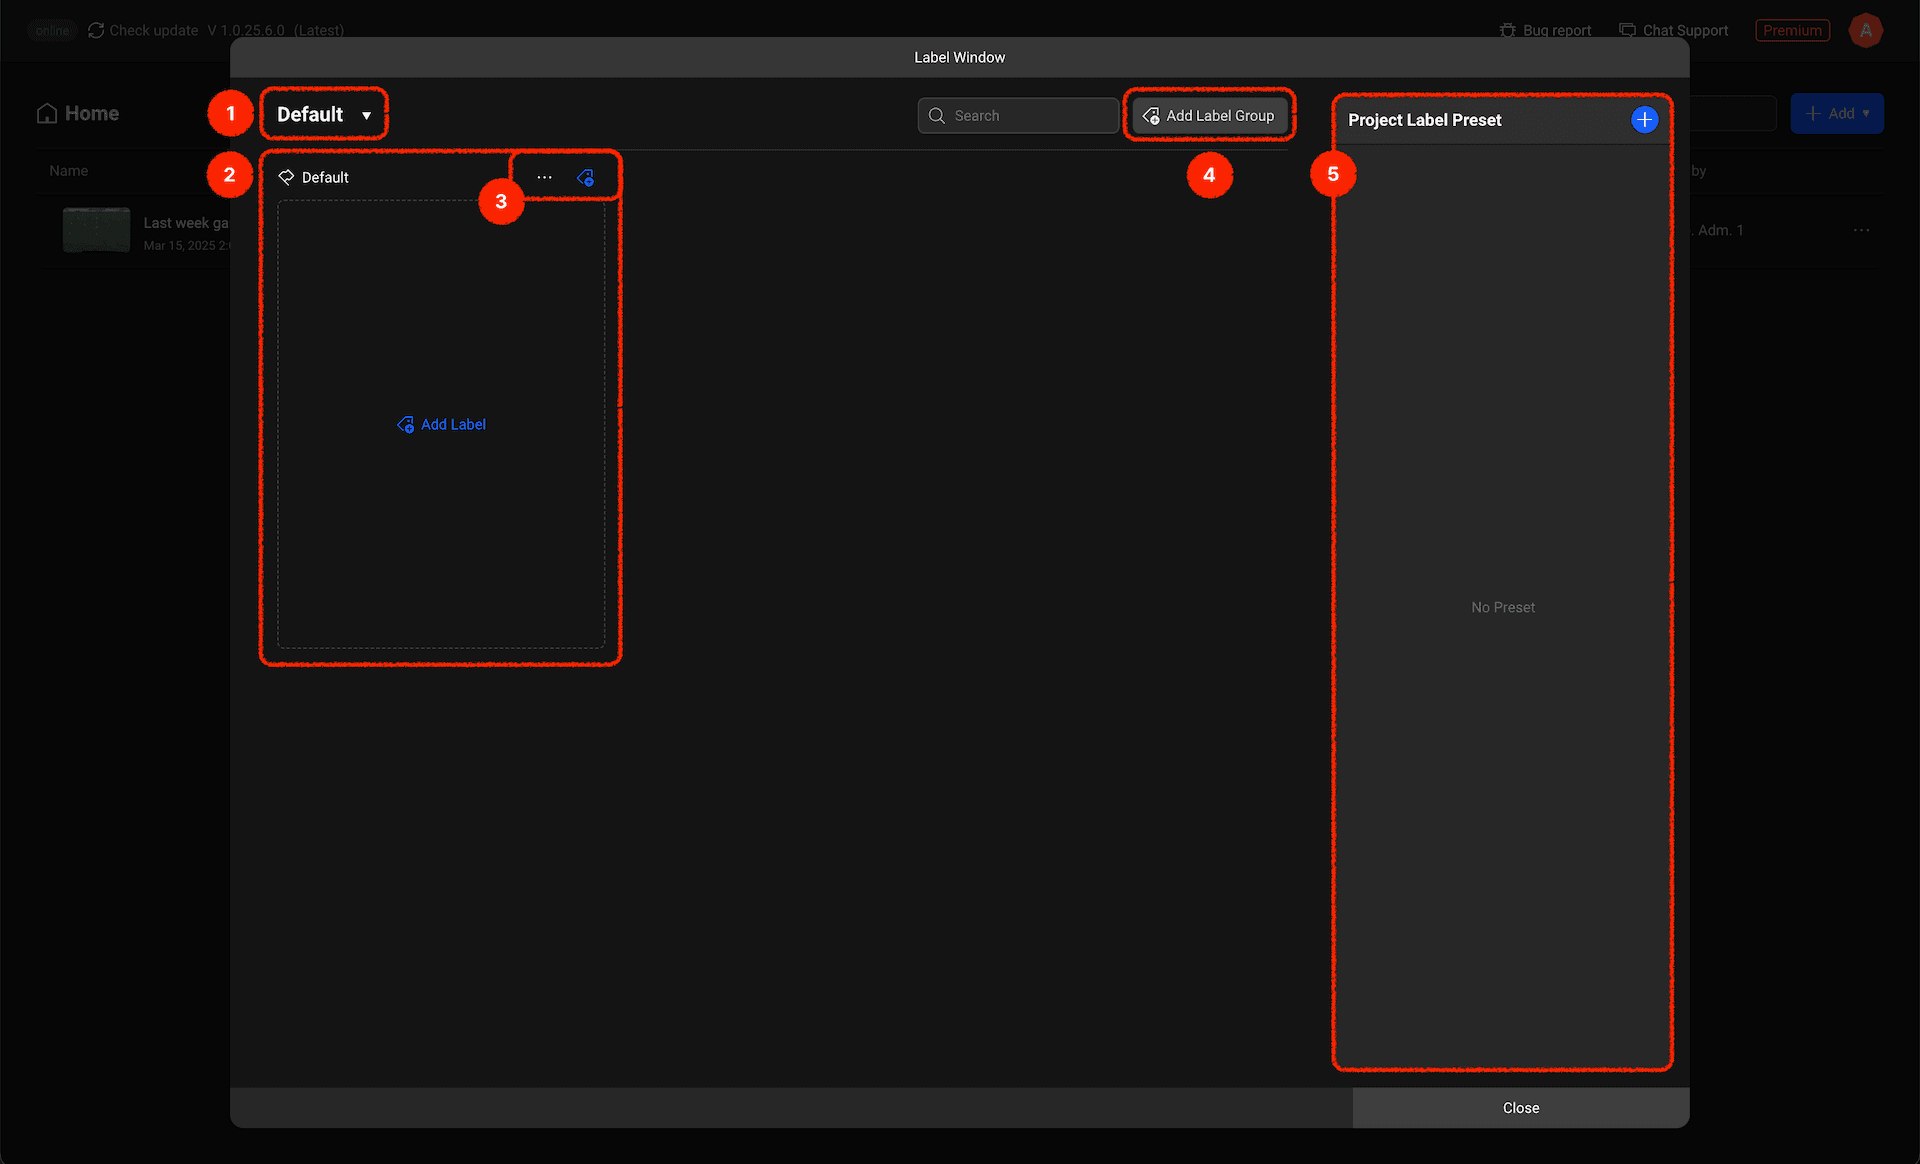The image size is (1920, 1164).
Task: Click the Add Label Group button
Action: pos(1210,116)
